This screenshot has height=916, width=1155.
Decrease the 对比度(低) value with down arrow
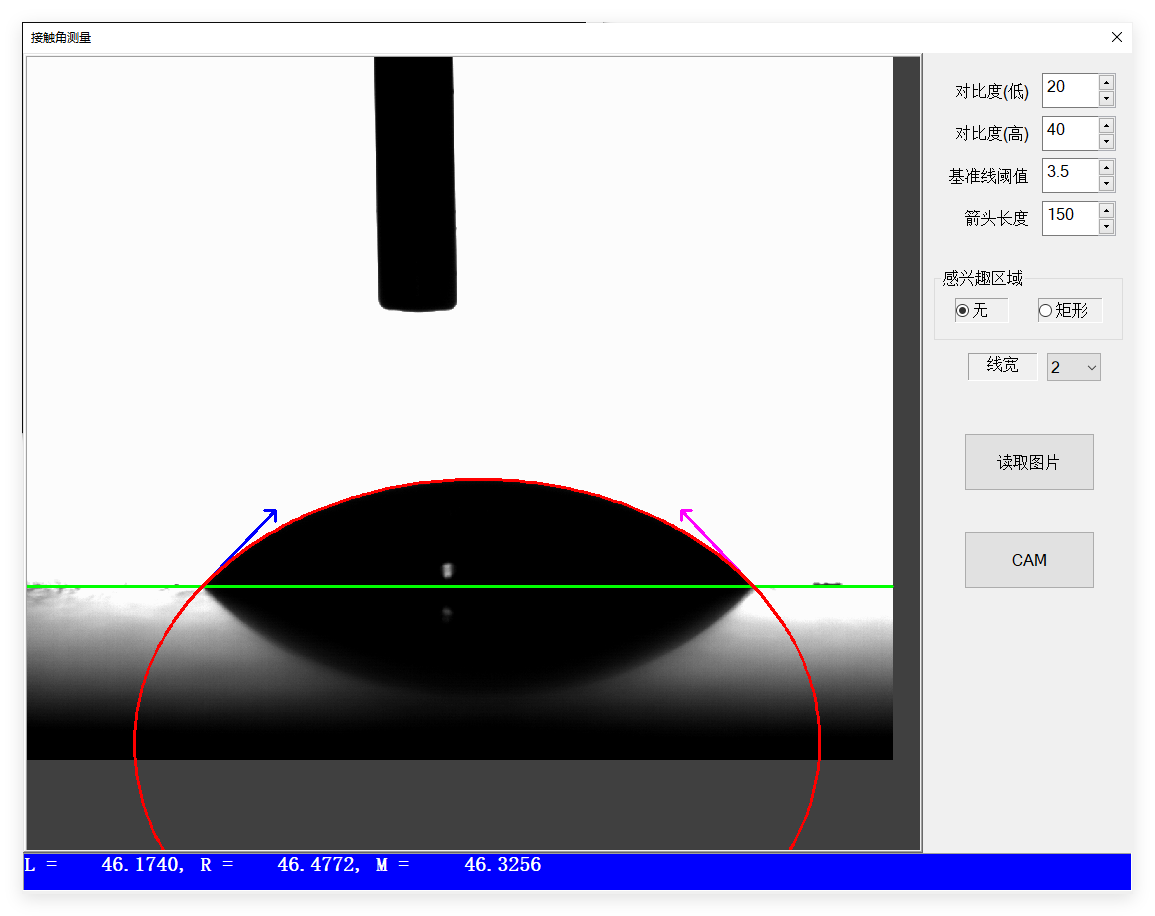(1106, 98)
